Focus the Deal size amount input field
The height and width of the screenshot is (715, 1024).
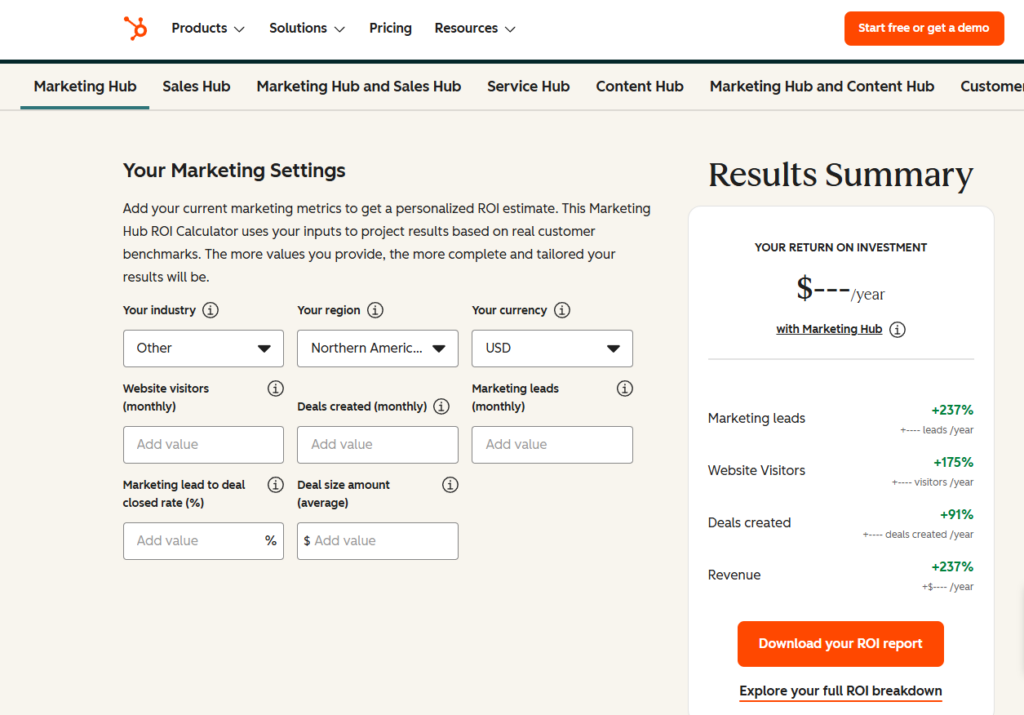pyautogui.click(x=377, y=541)
